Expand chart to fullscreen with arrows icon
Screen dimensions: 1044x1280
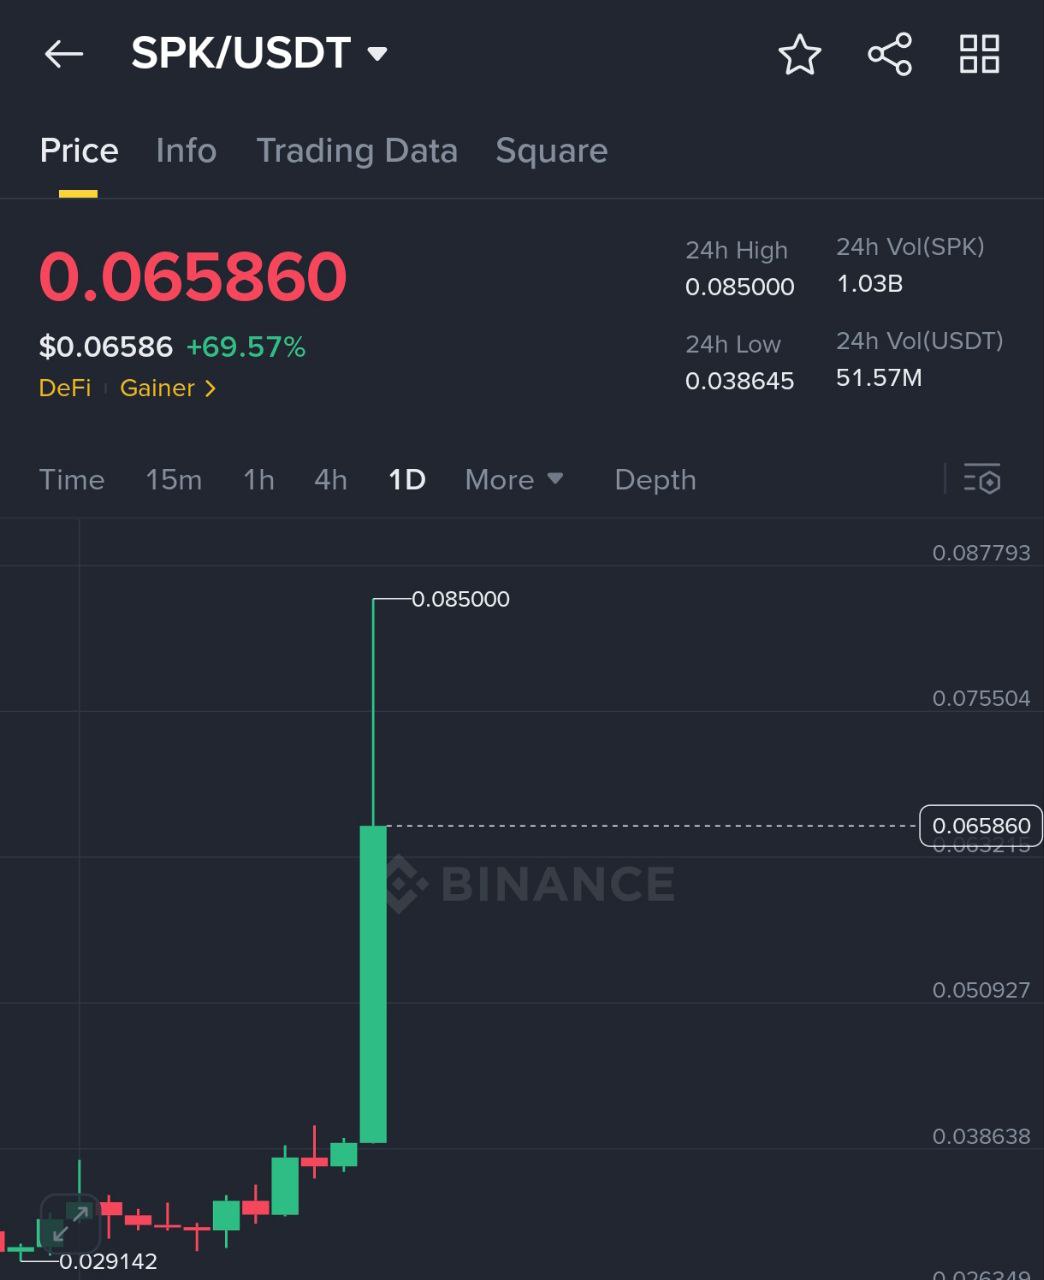[70, 1222]
